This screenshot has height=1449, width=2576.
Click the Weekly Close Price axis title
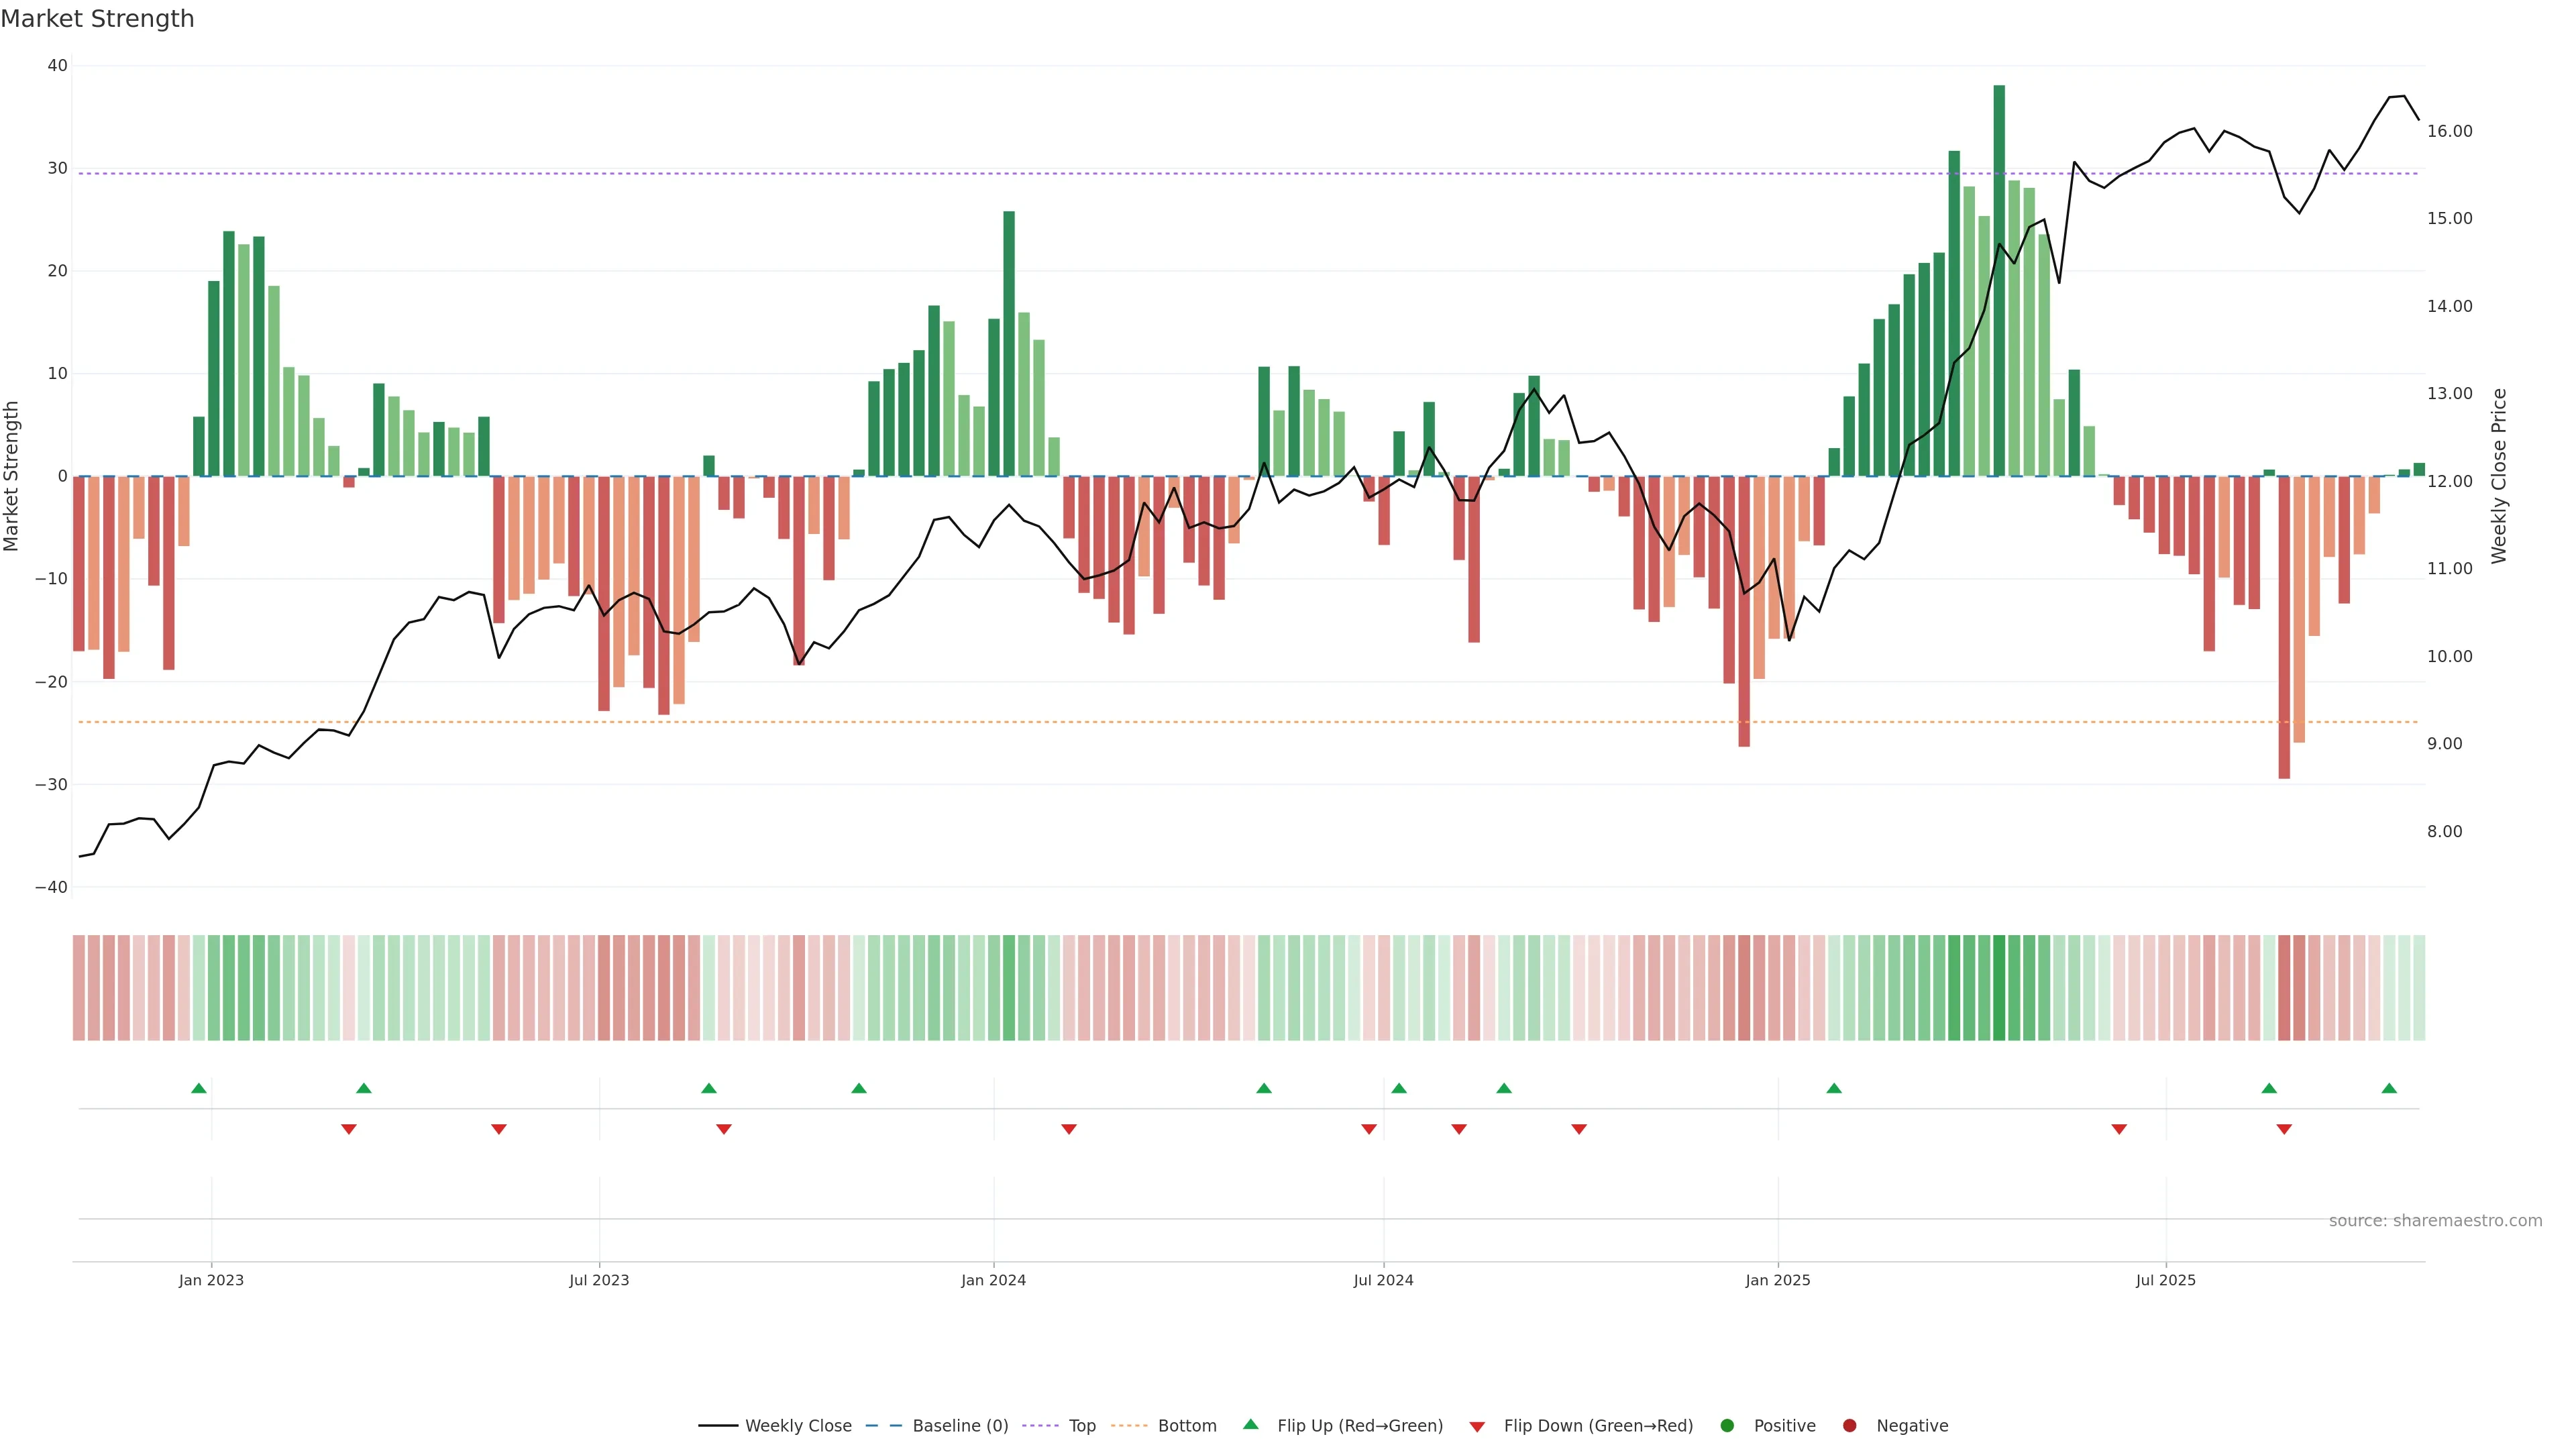2499,476
